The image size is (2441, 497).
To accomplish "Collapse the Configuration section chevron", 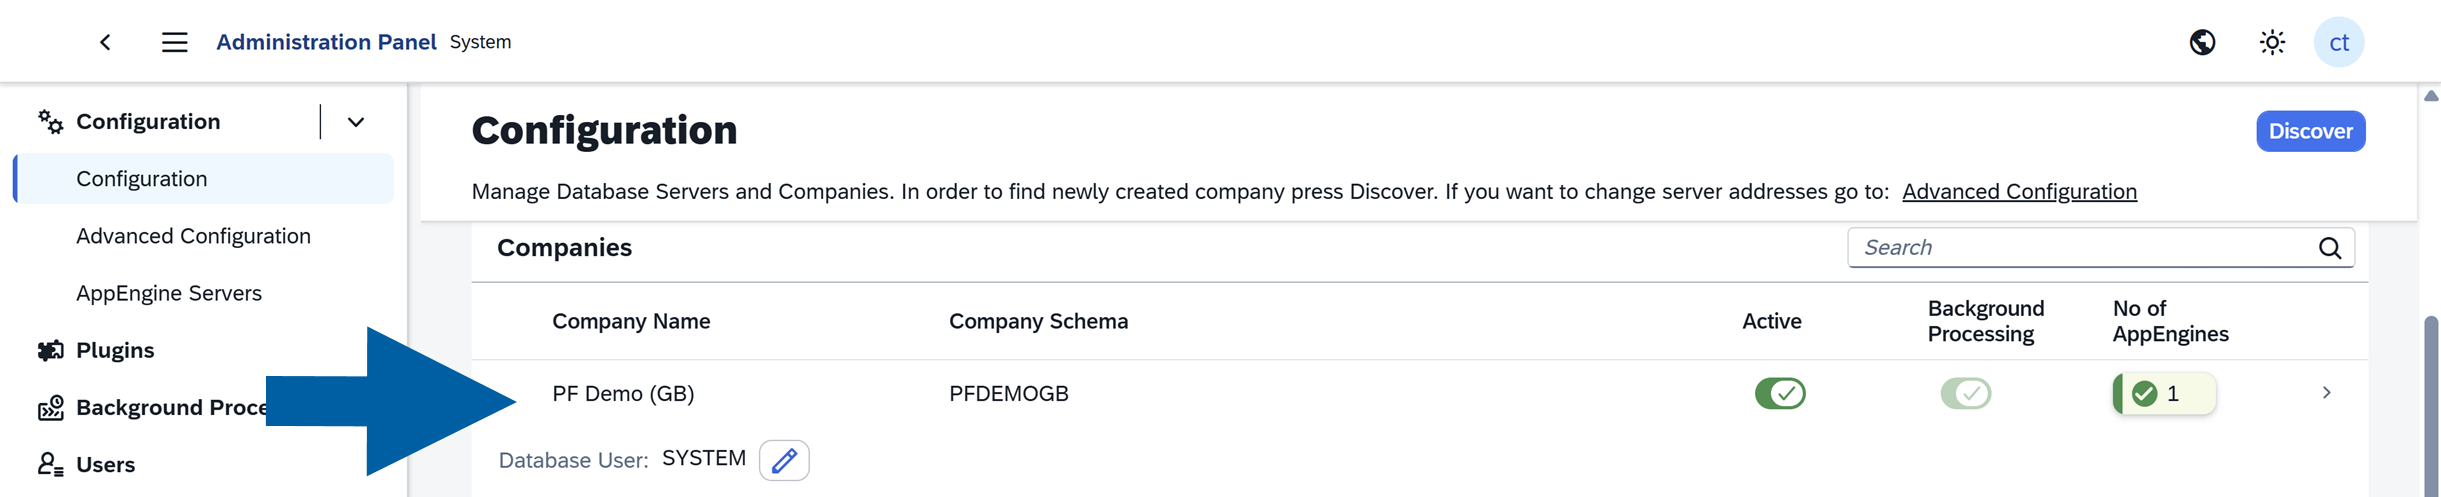I will coord(356,122).
